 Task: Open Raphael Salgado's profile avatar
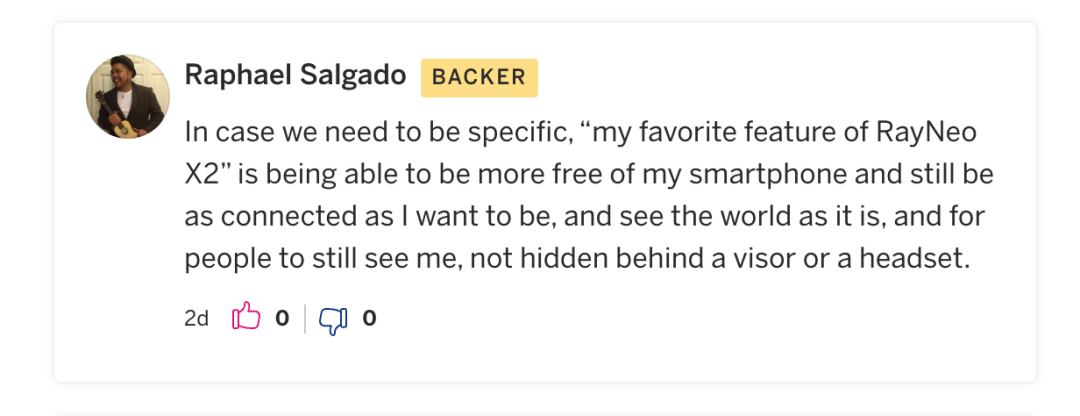point(128,96)
